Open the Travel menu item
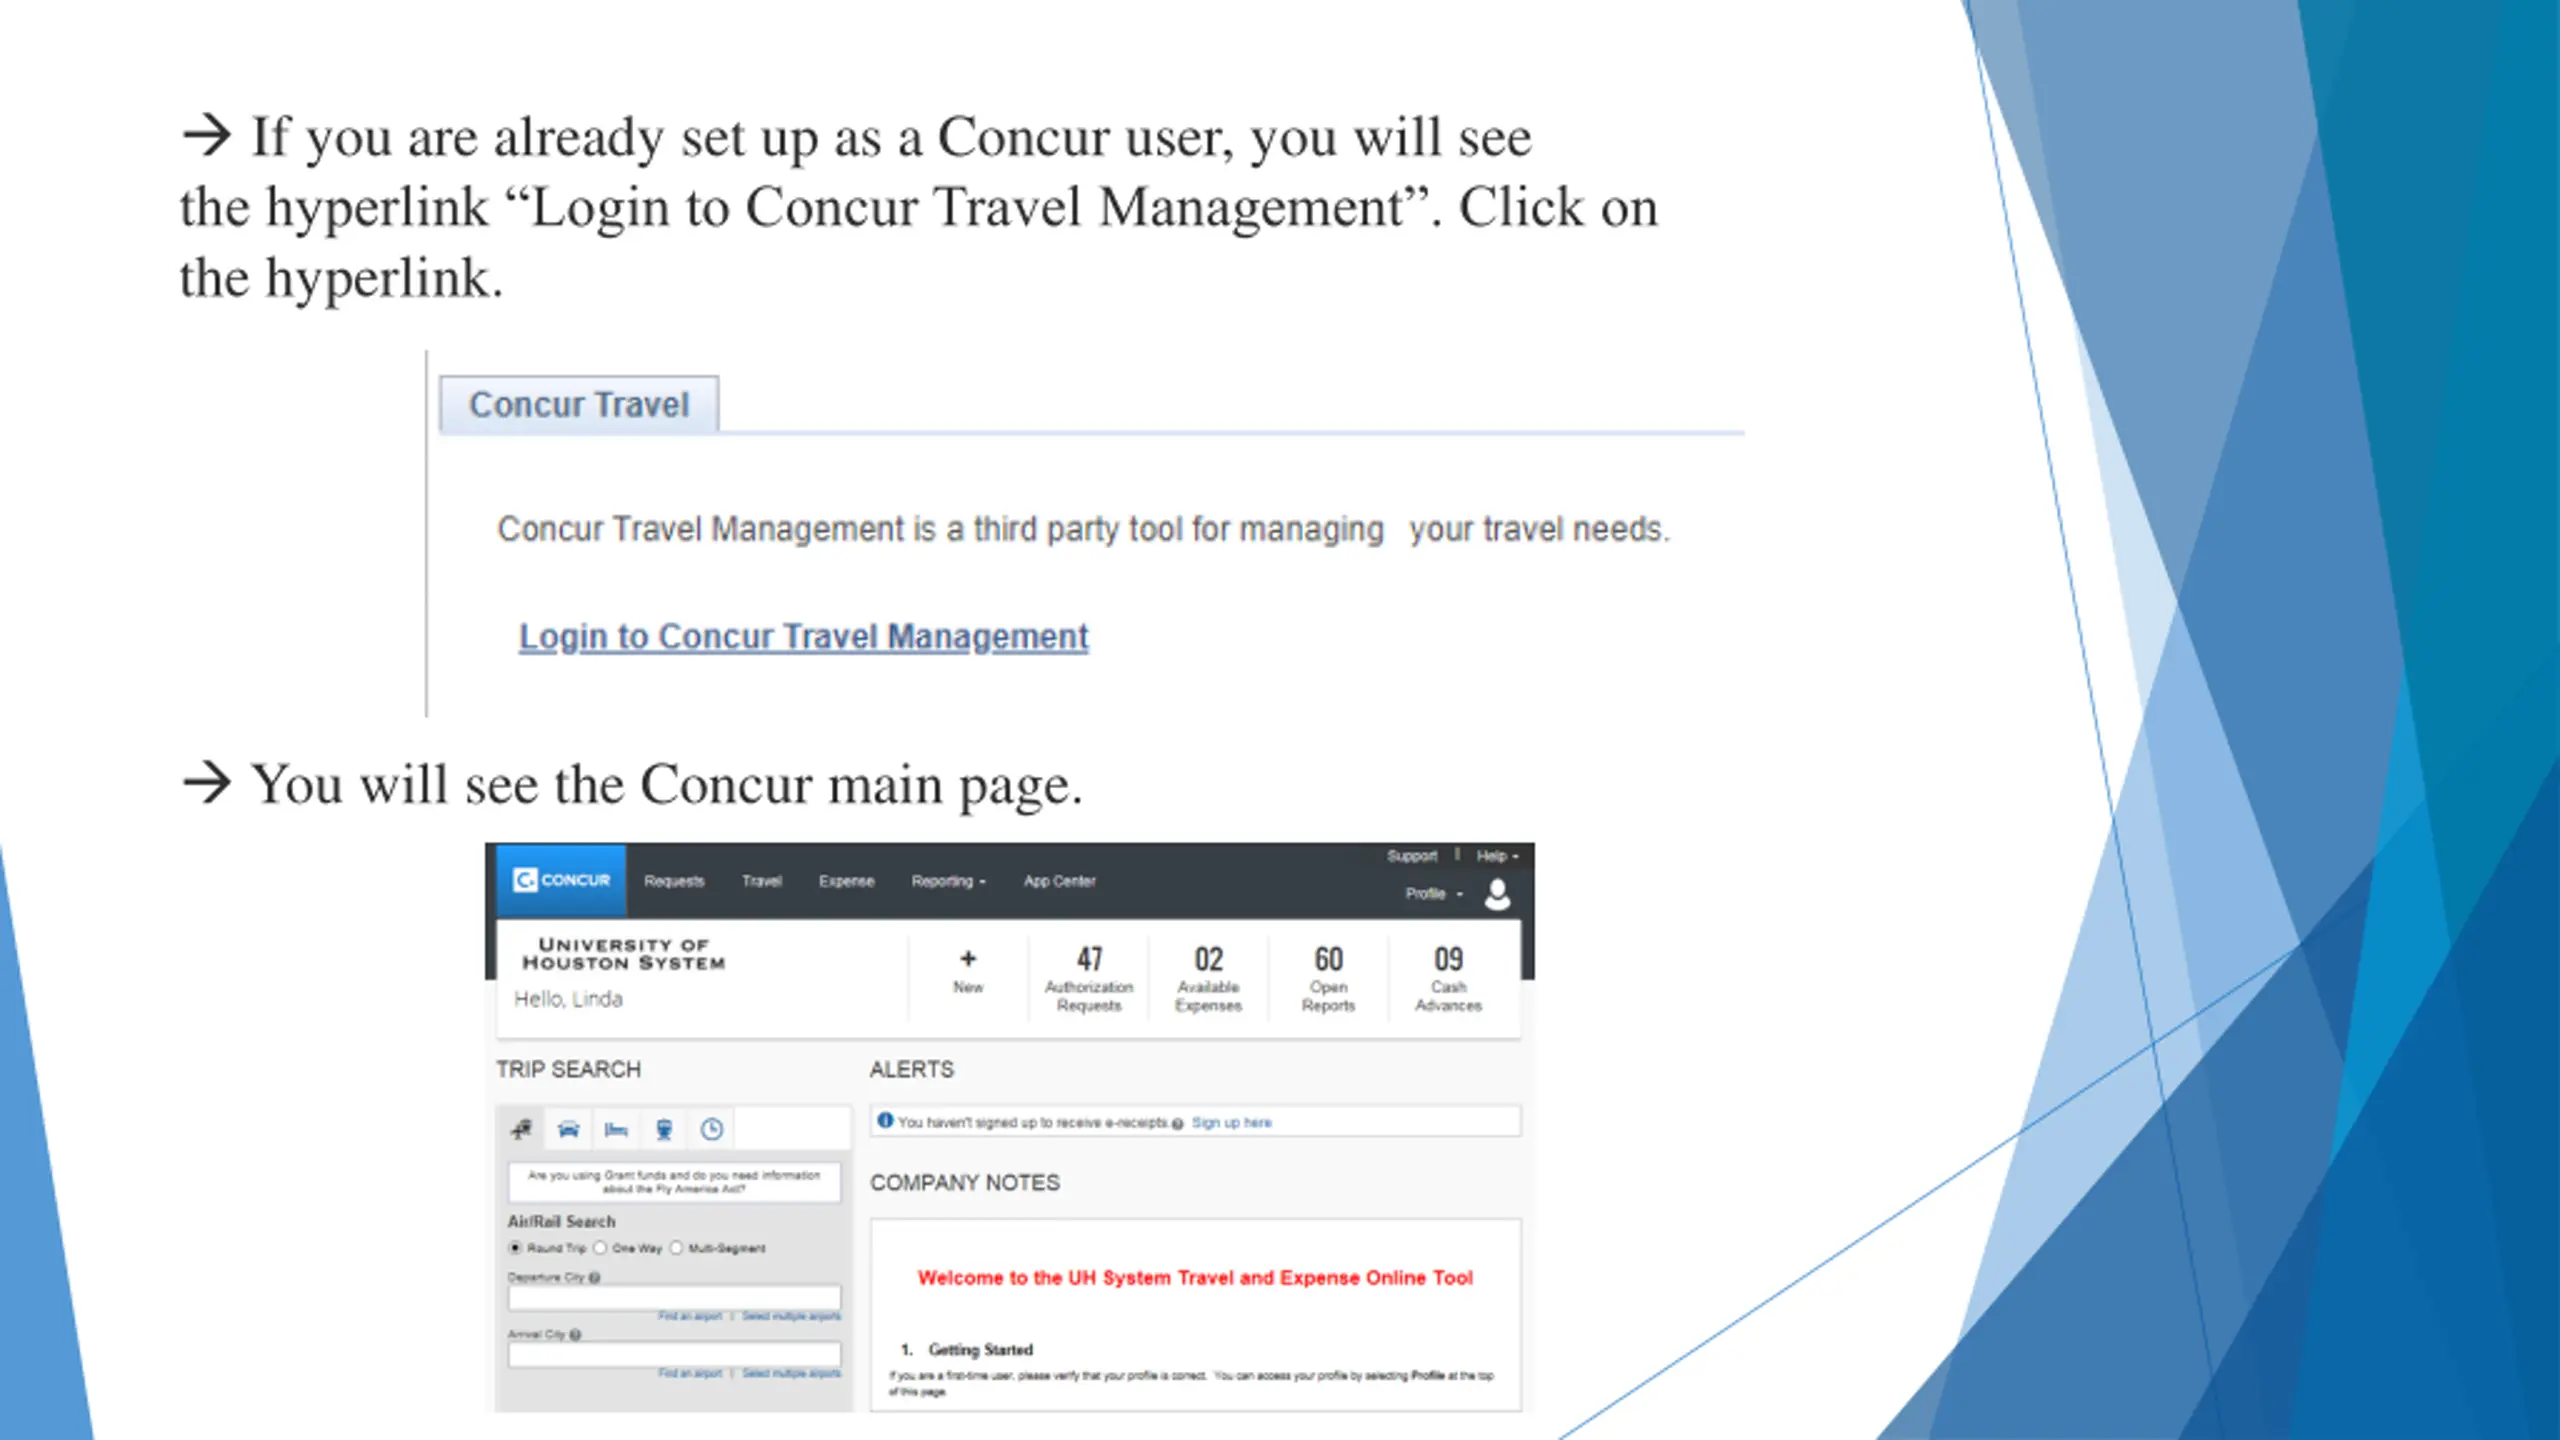 point(761,881)
